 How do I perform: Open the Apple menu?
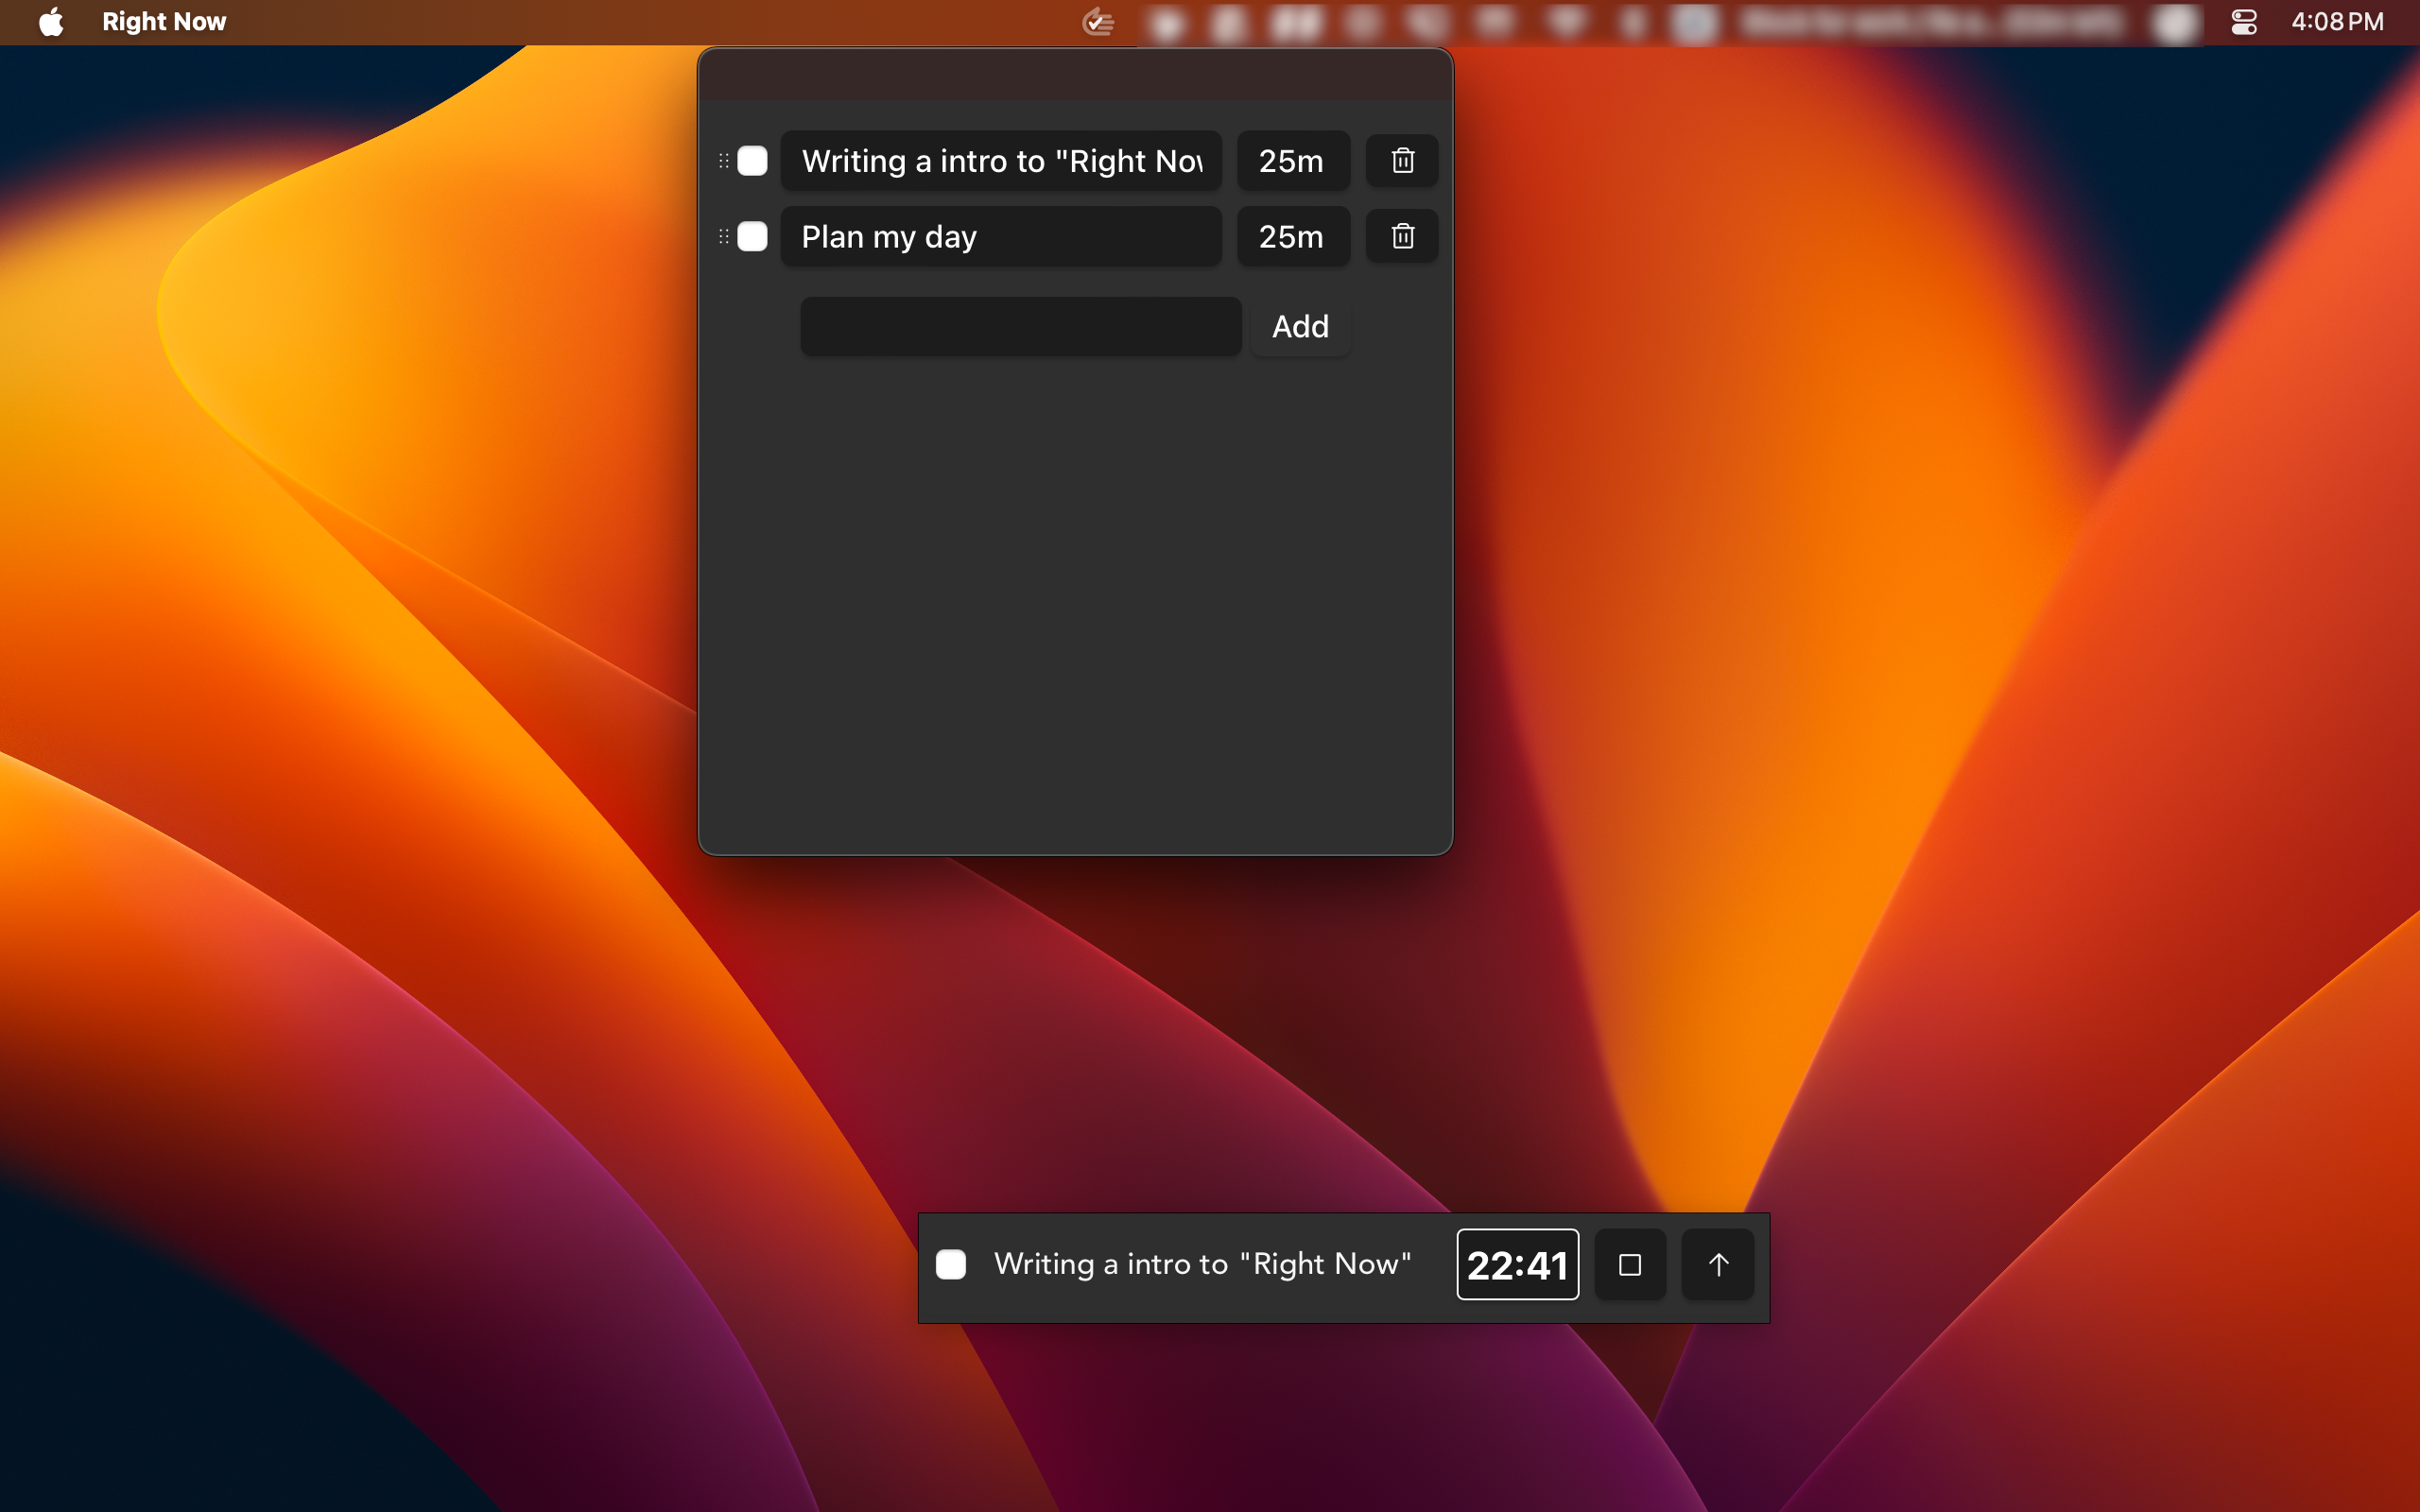pos(51,22)
